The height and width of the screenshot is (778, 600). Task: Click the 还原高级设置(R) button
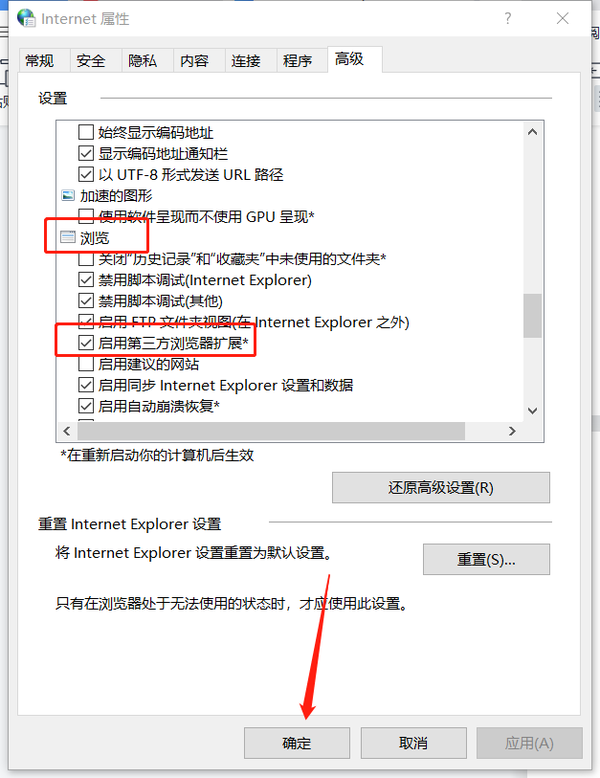tap(441, 488)
